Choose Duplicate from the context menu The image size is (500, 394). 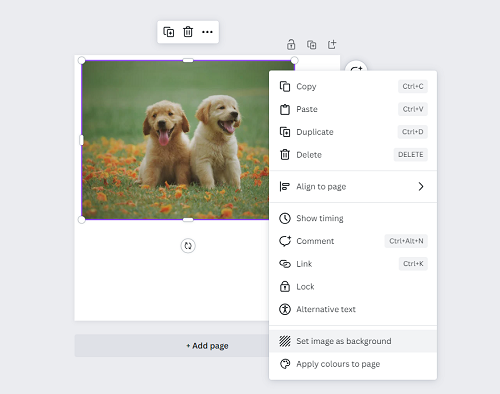click(x=353, y=132)
